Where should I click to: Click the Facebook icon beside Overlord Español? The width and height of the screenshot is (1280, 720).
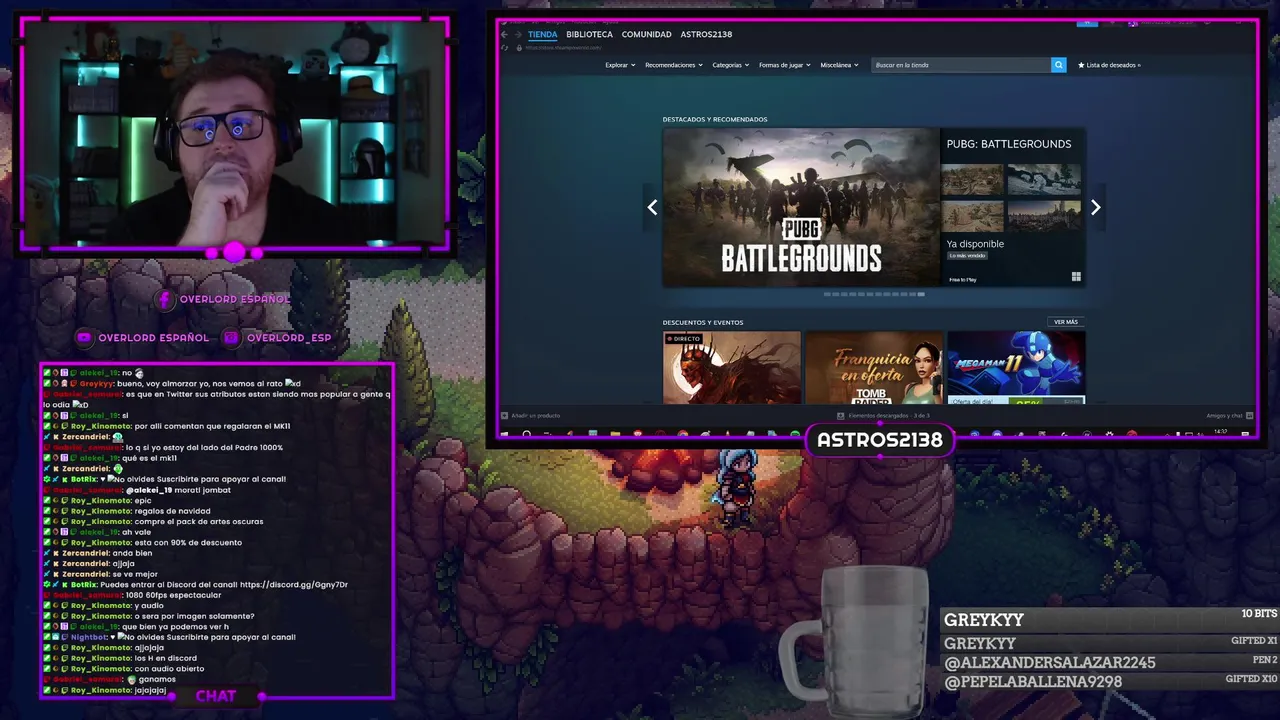click(x=166, y=299)
